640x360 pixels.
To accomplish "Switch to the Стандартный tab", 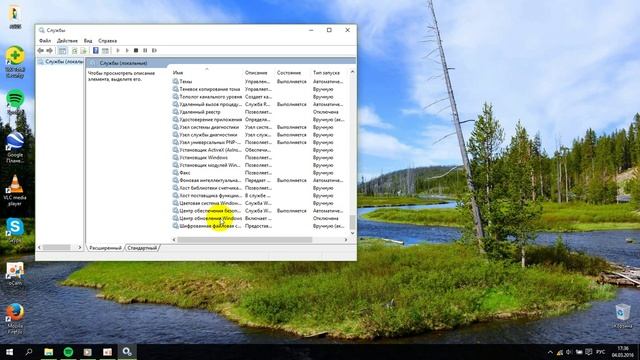I will (x=142, y=248).
